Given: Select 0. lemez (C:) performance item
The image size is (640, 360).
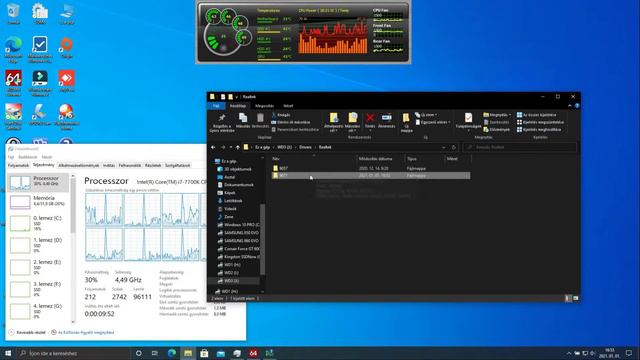Looking at the screenshot, I should (38, 223).
